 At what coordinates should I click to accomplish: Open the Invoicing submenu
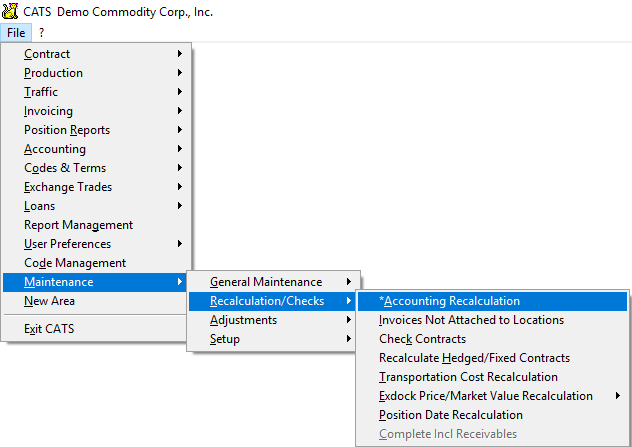(x=94, y=110)
